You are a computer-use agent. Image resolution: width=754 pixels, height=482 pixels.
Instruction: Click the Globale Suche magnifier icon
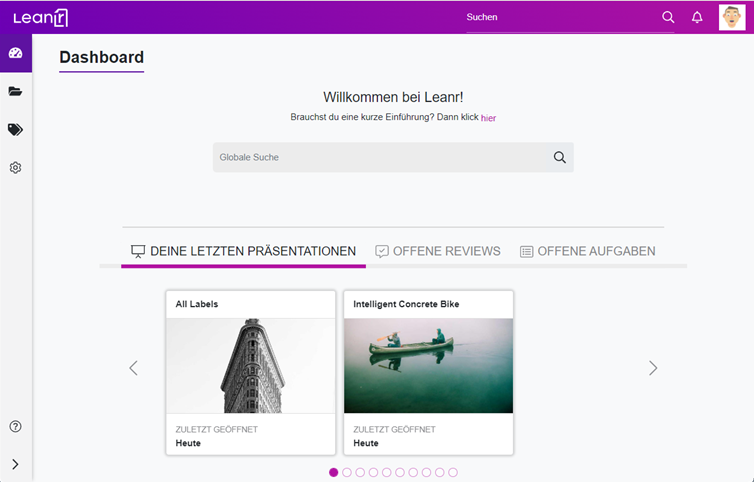(559, 157)
